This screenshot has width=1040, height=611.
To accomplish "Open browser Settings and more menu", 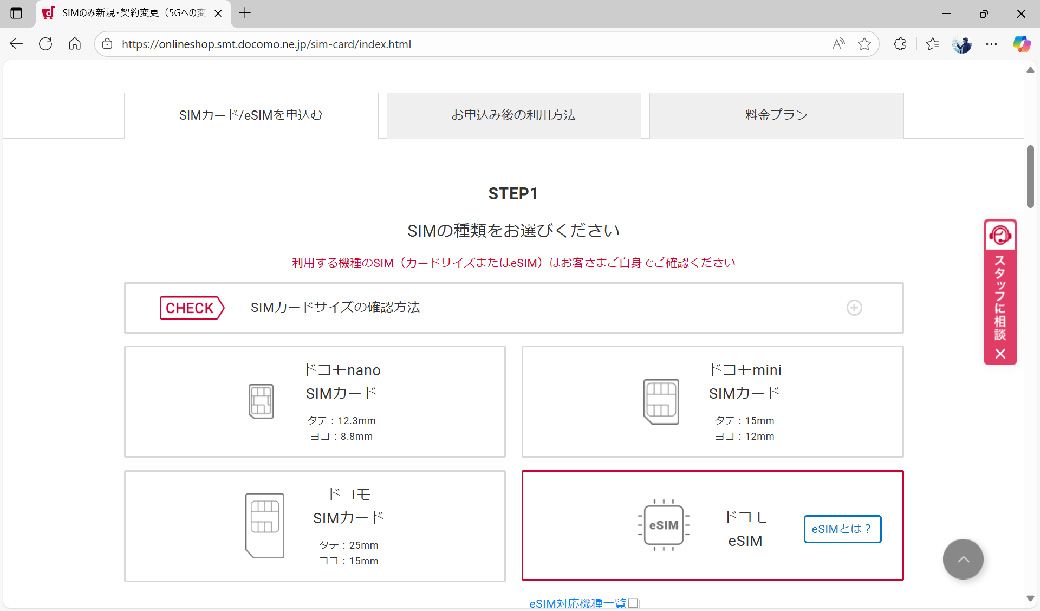I will click(x=991, y=44).
